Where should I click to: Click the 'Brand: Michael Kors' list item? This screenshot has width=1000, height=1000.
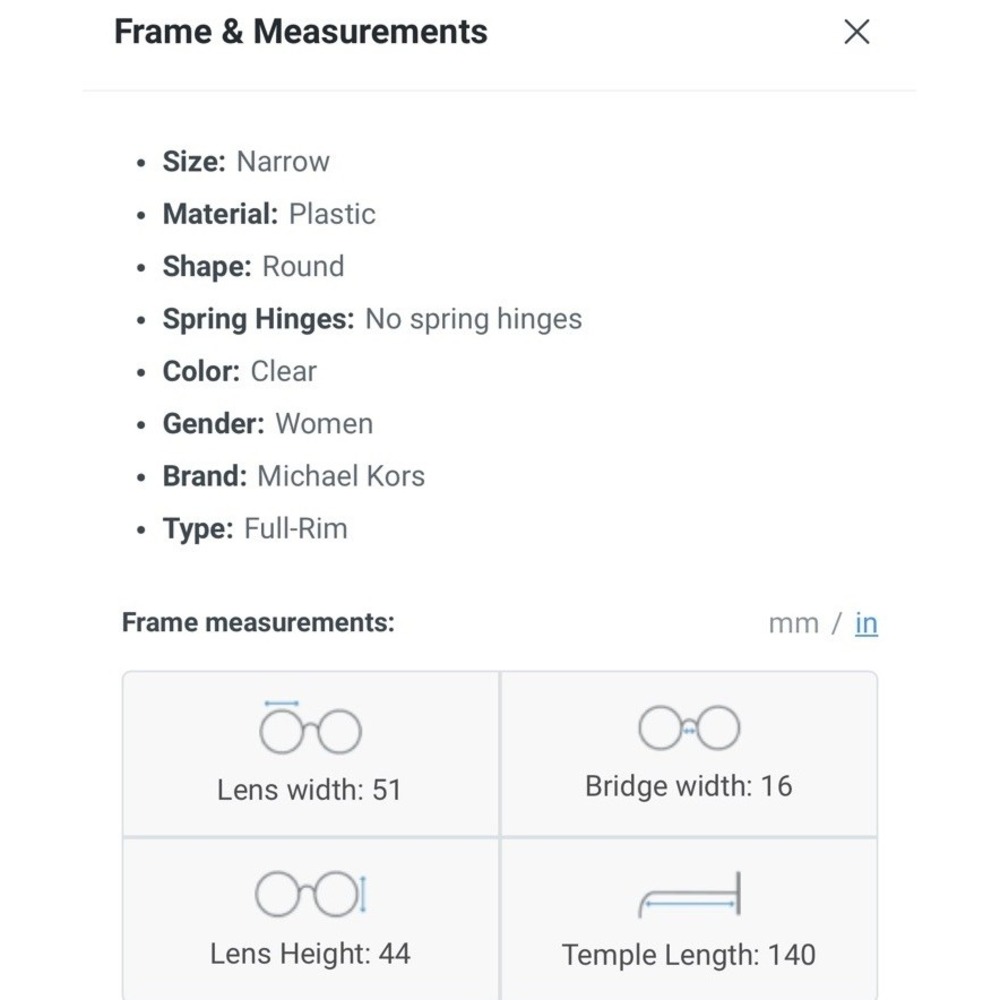(x=294, y=476)
